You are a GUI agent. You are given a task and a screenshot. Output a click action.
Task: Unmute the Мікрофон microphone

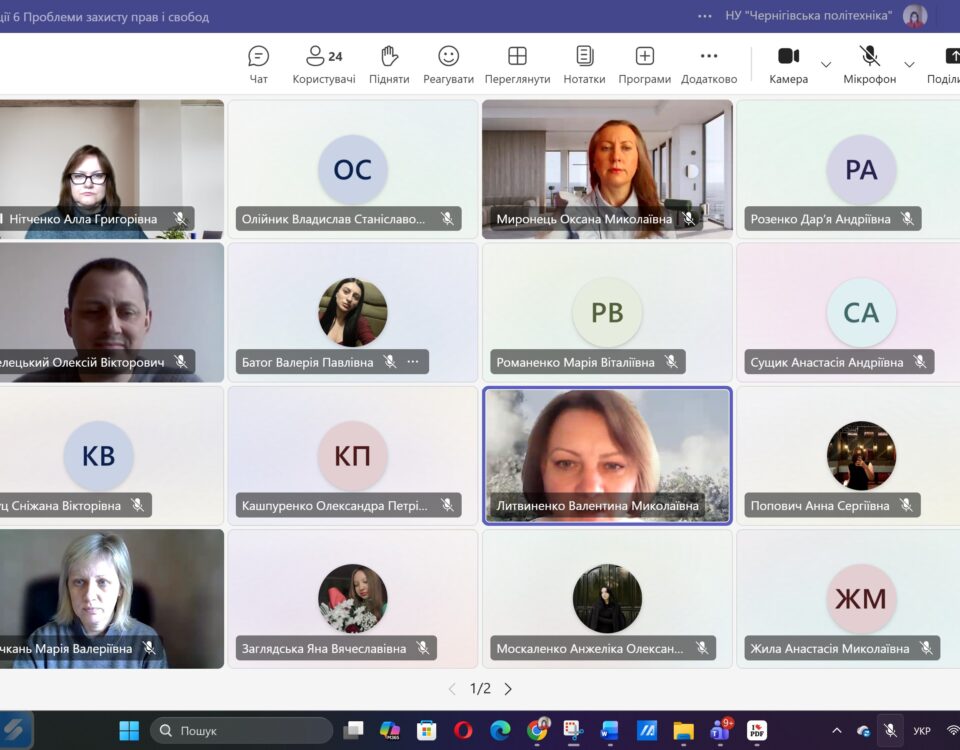[x=869, y=65]
